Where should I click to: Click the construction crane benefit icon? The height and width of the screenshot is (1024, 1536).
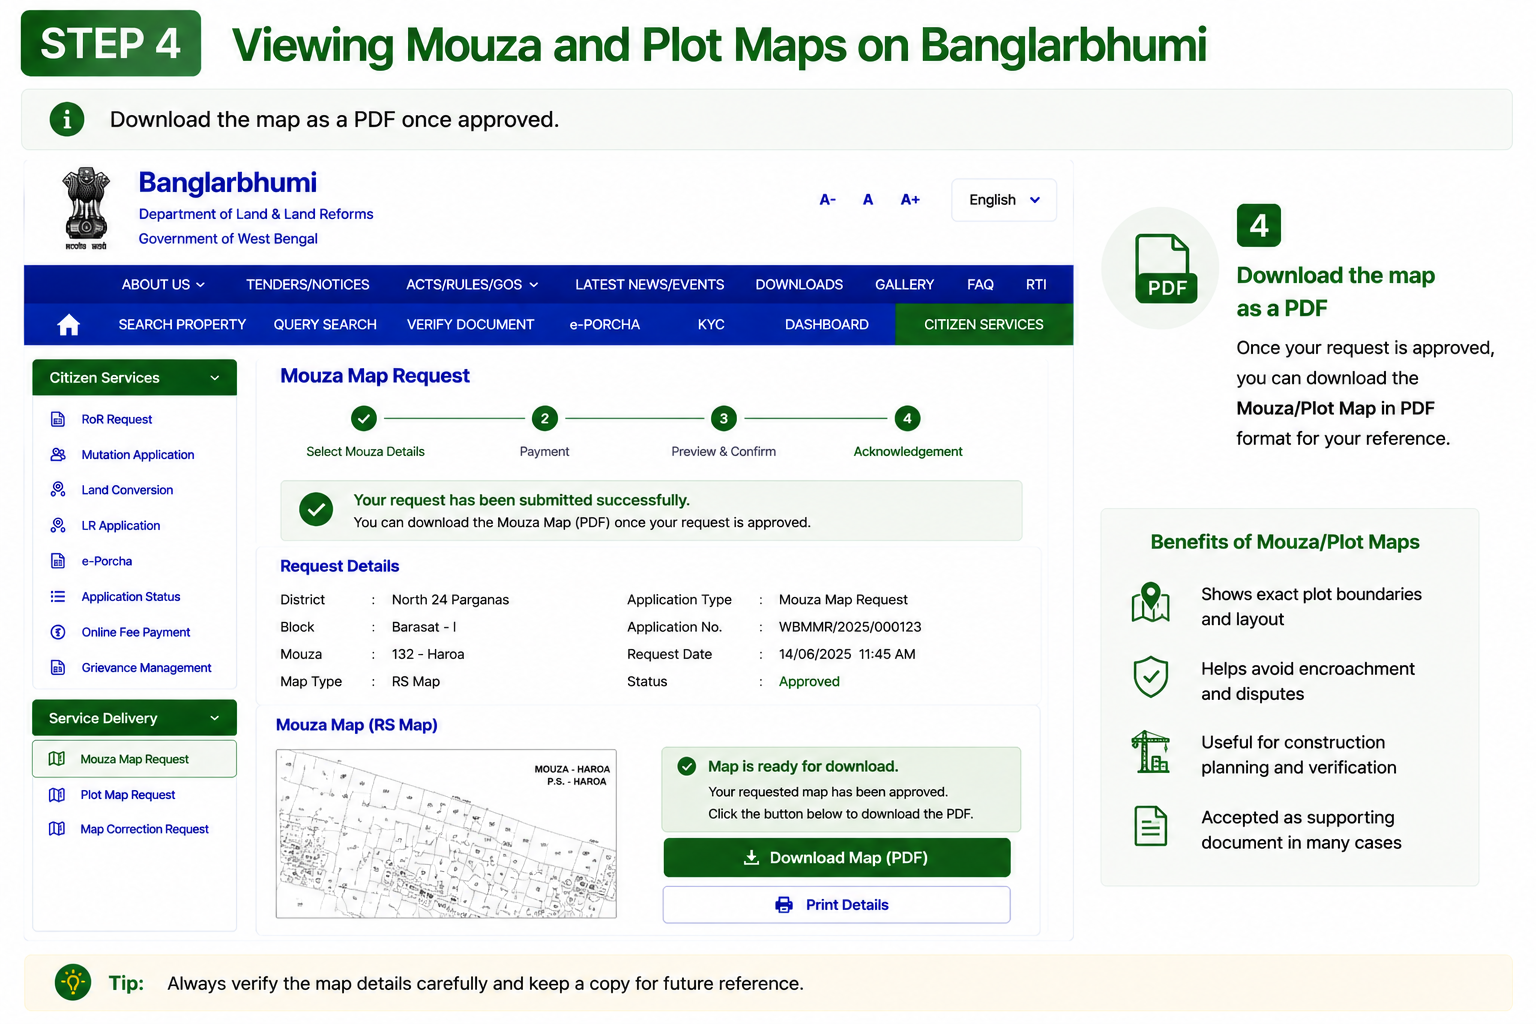point(1151,752)
